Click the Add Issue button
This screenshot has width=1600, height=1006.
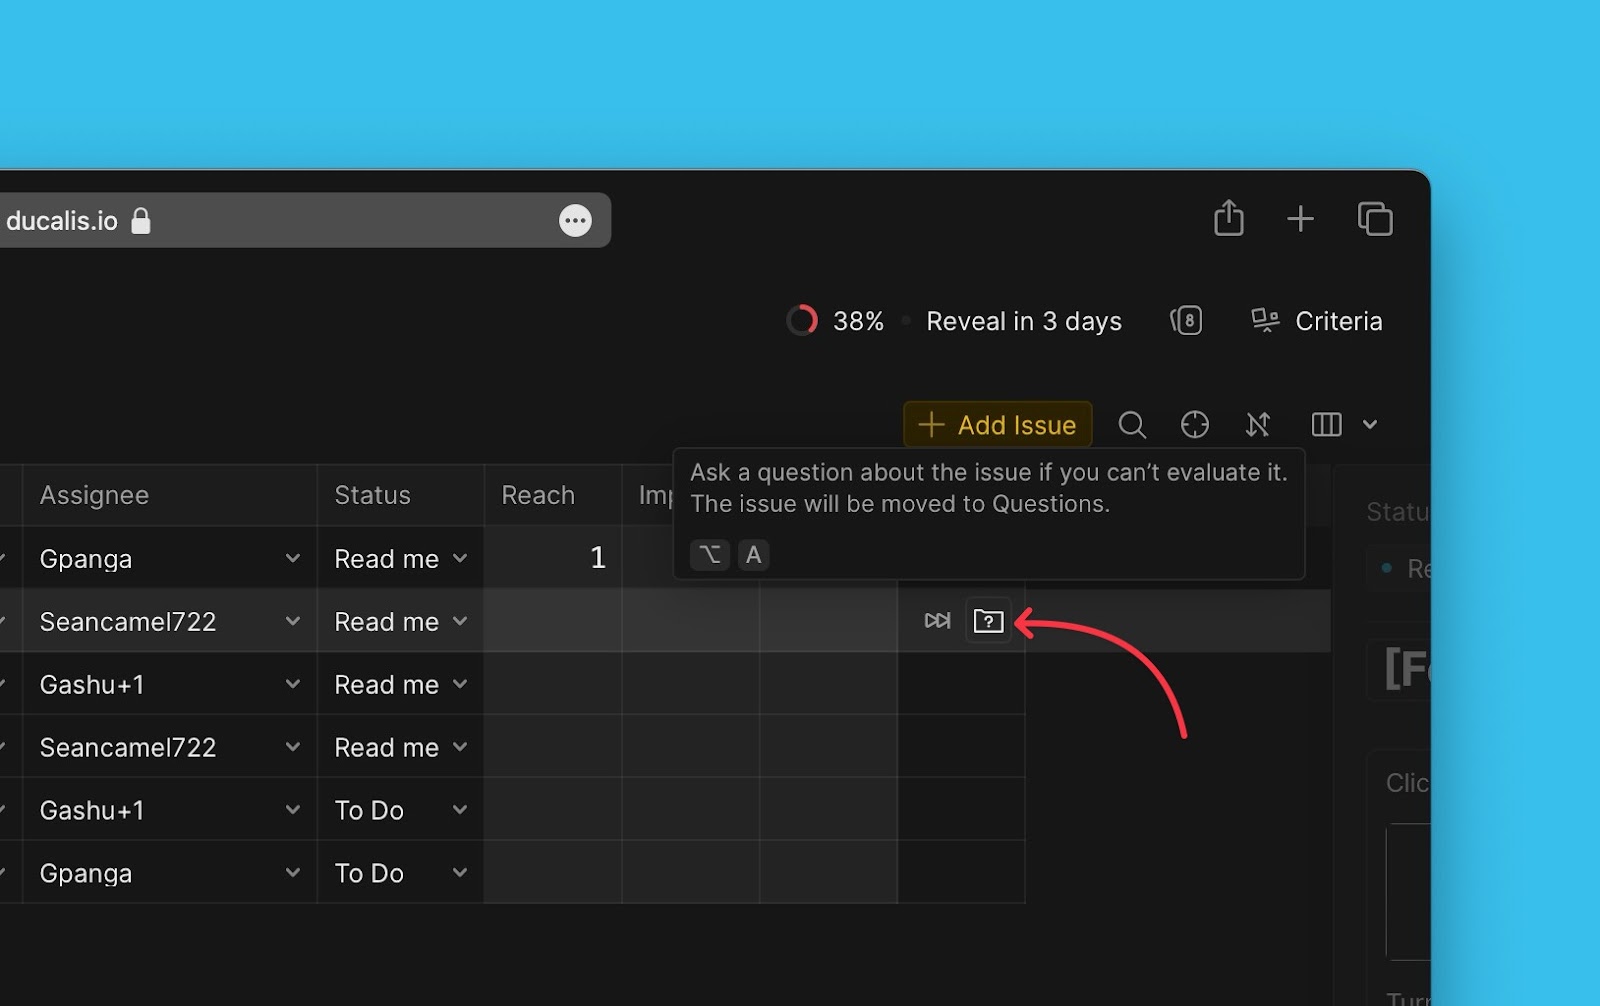coord(997,425)
